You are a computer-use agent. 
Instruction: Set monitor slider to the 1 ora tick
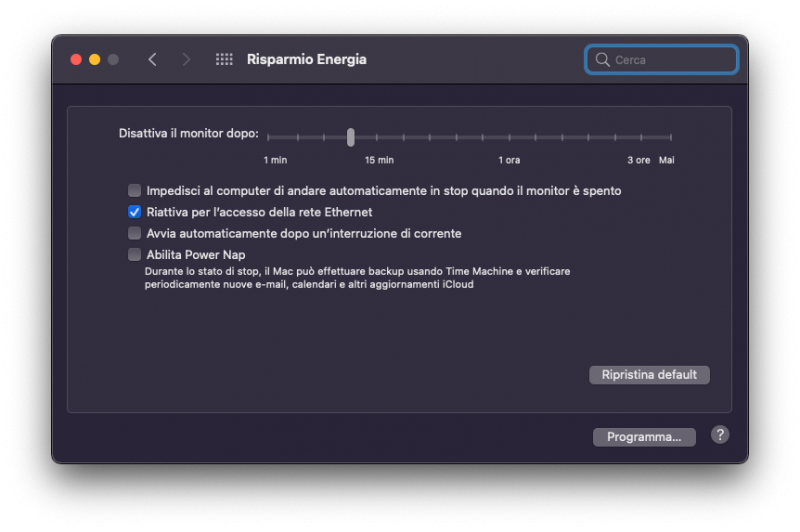509,137
